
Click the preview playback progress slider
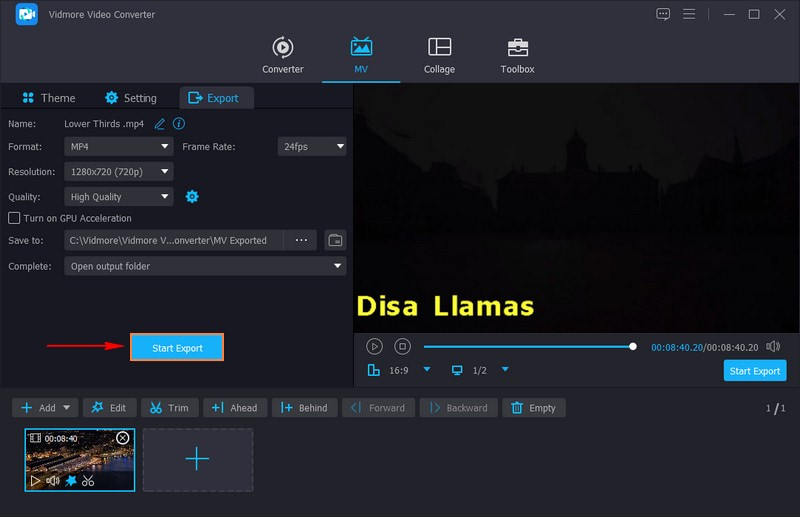tap(528, 347)
